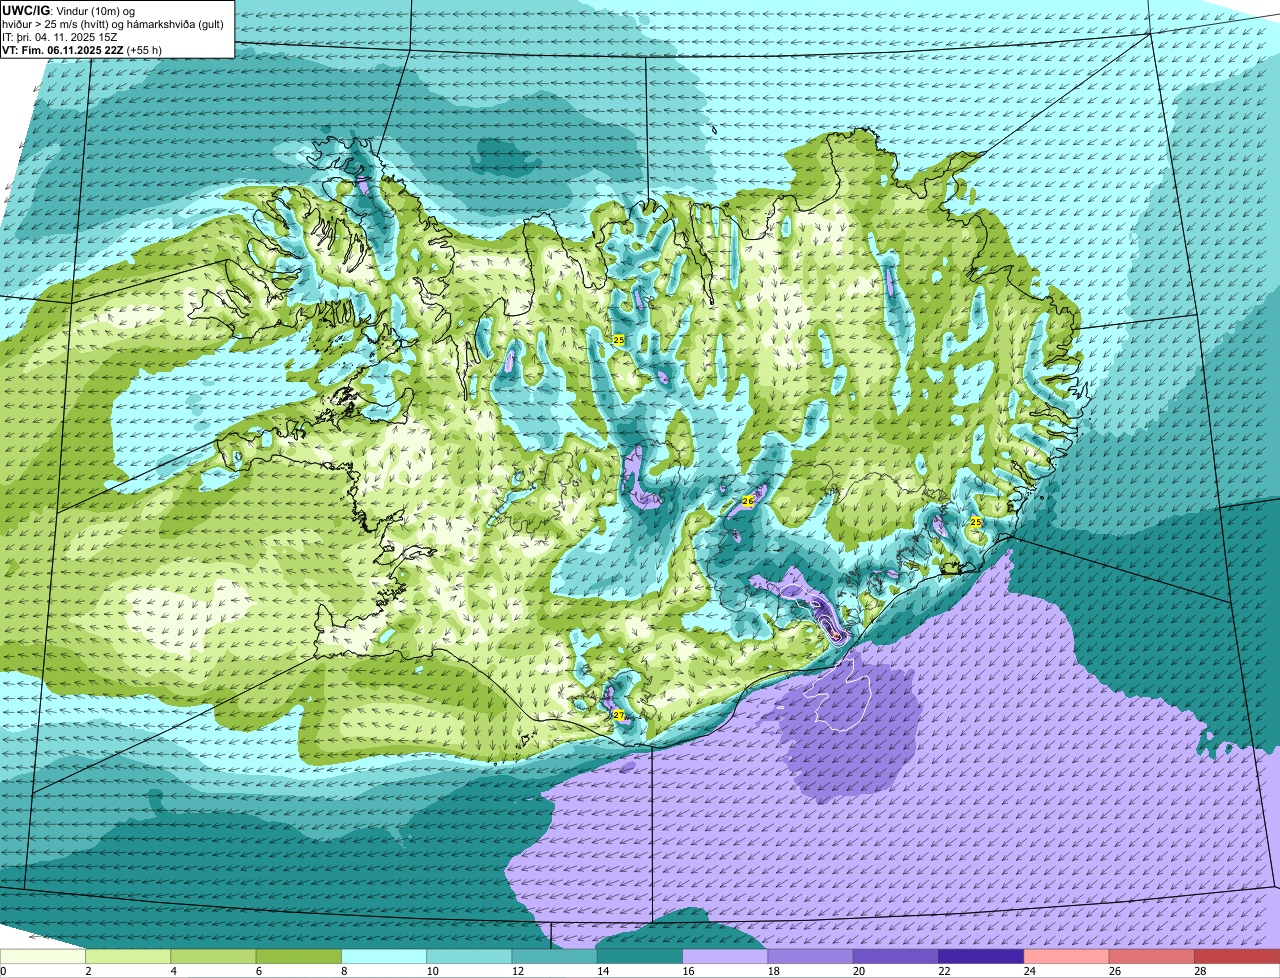The width and height of the screenshot is (1280, 978).
Task: Click the "hámarkshviða (gult)" header text
Action: (x=176, y=24)
